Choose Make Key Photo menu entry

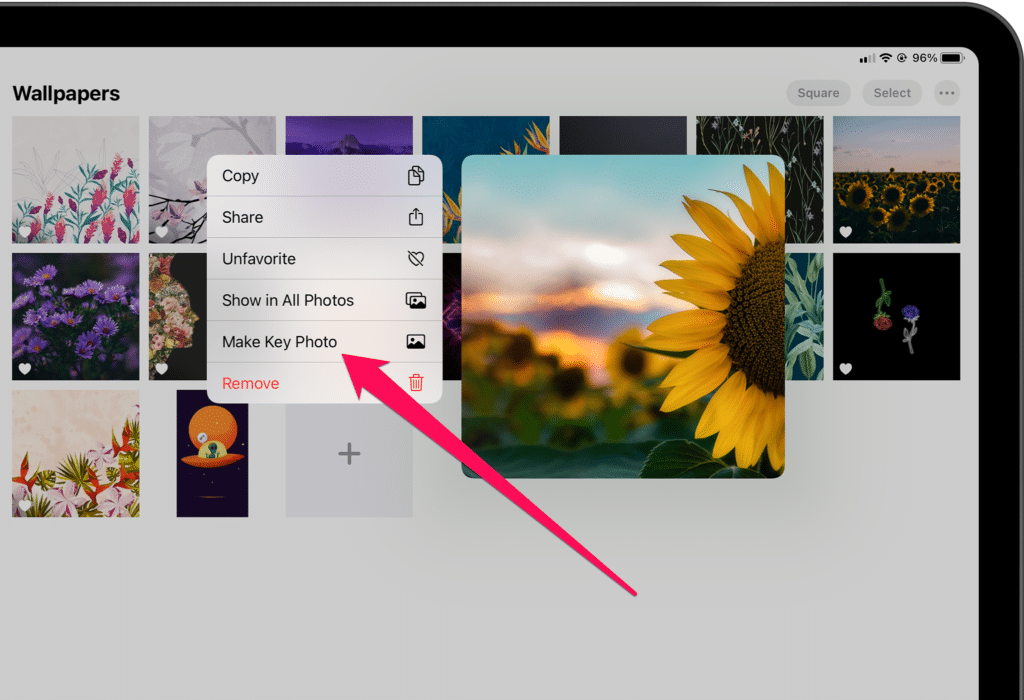tap(280, 342)
